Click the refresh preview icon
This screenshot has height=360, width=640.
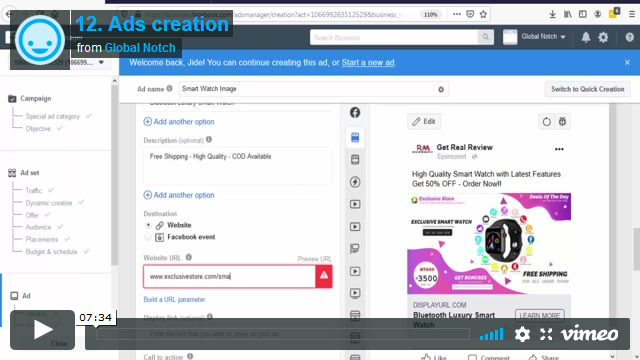pyautogui.click(x=547, y=122)
